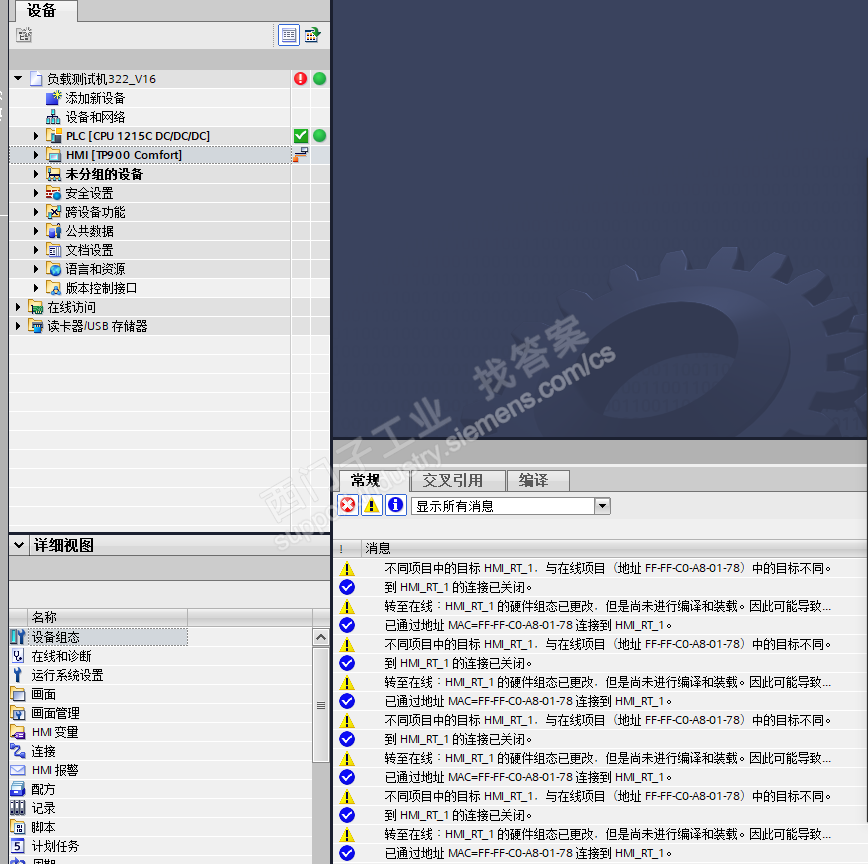Click the red error status icon
This screenshot has width=868, height=864.
click(301, 79)
